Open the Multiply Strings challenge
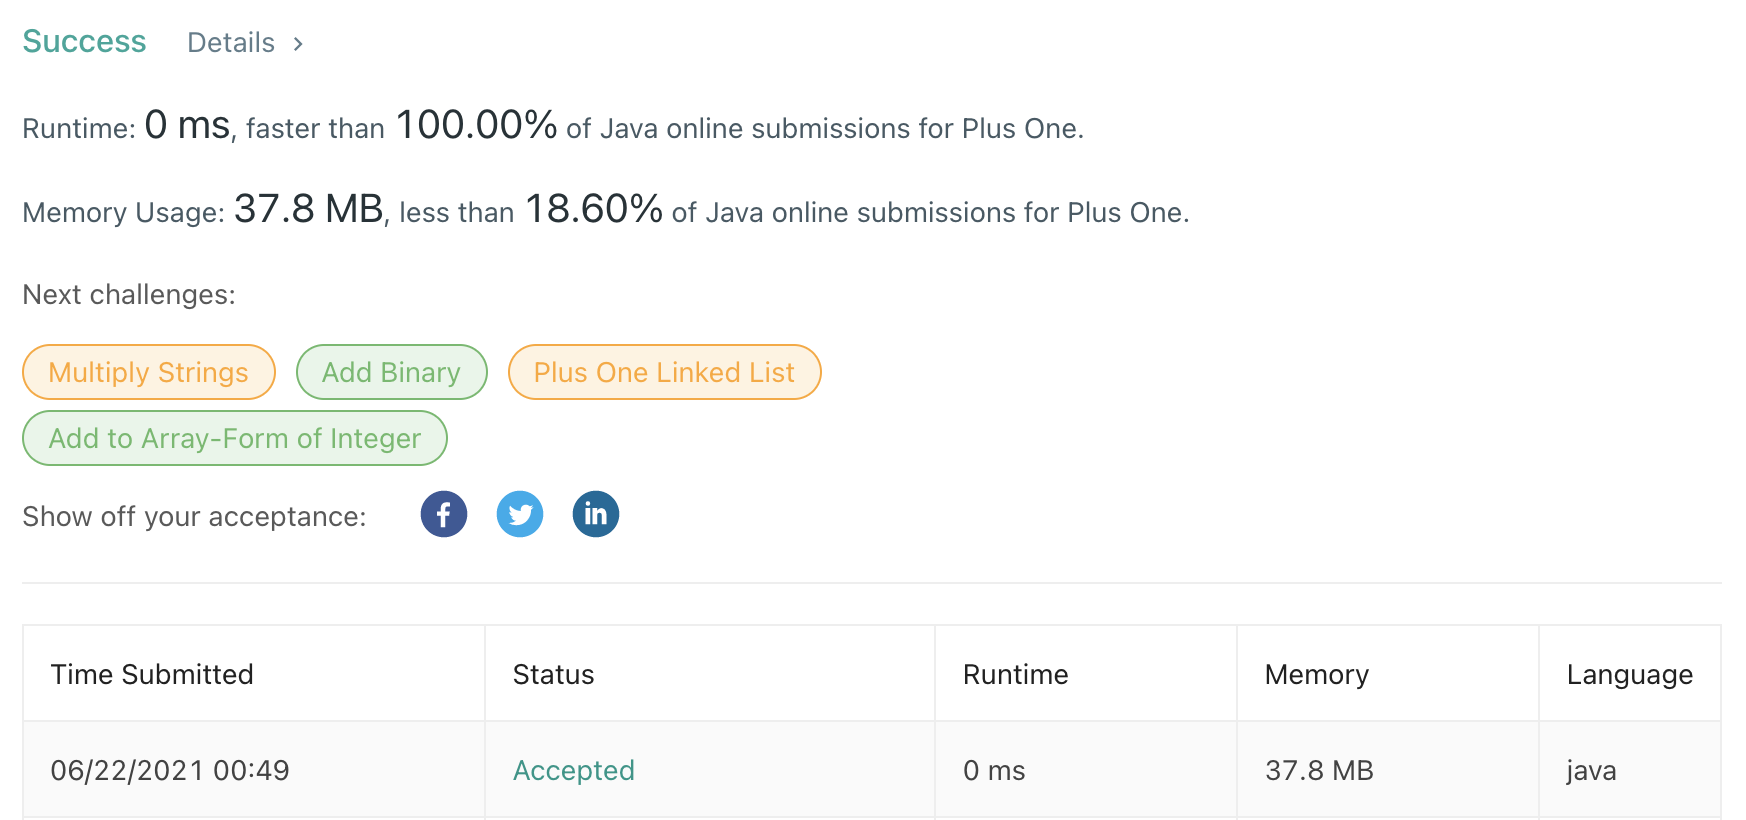The image size is (1746, 820). (x=149, y=372)
